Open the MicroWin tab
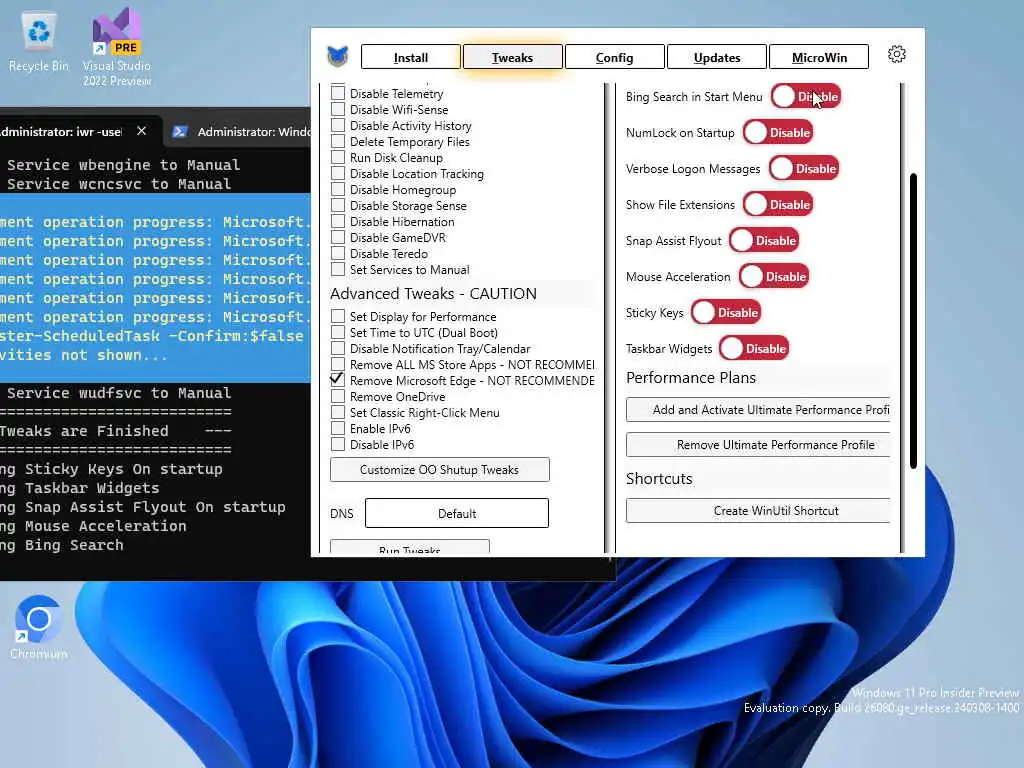Screen dimensions: 1024x768 point(819,57)
